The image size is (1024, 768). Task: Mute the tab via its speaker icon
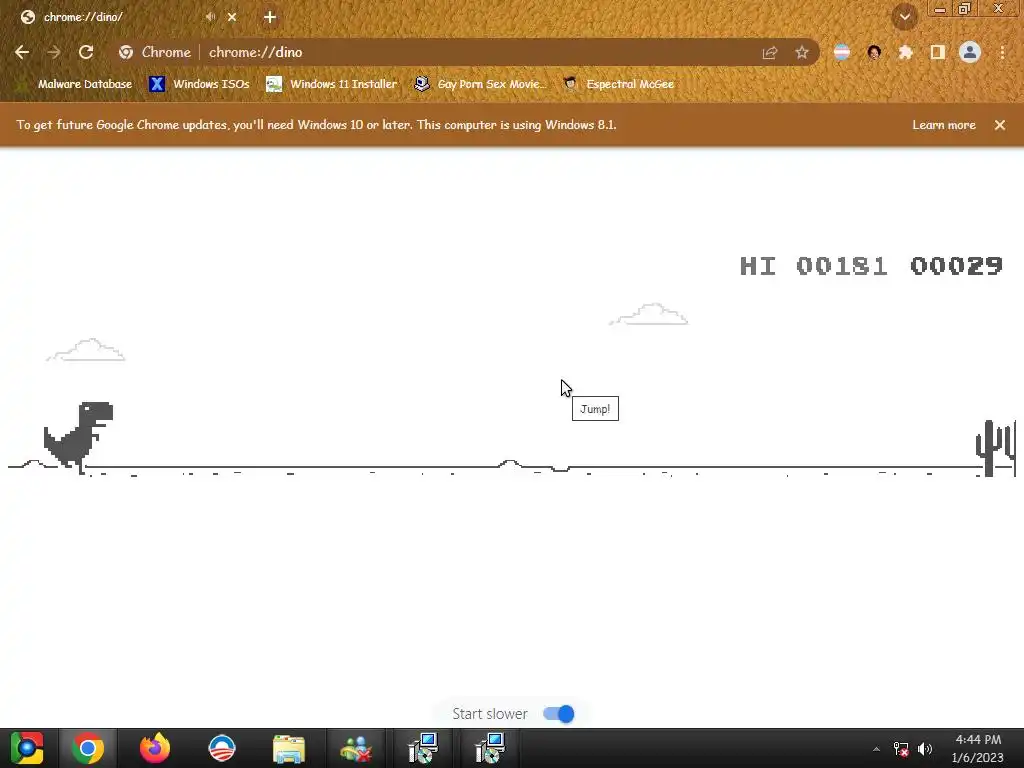tap(210, 17)
